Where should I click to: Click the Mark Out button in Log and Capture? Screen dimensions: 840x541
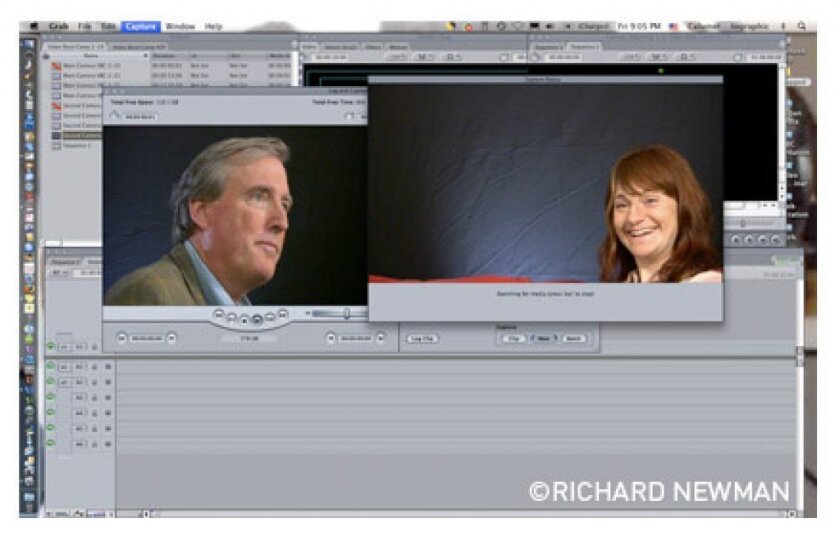[380, 338]
